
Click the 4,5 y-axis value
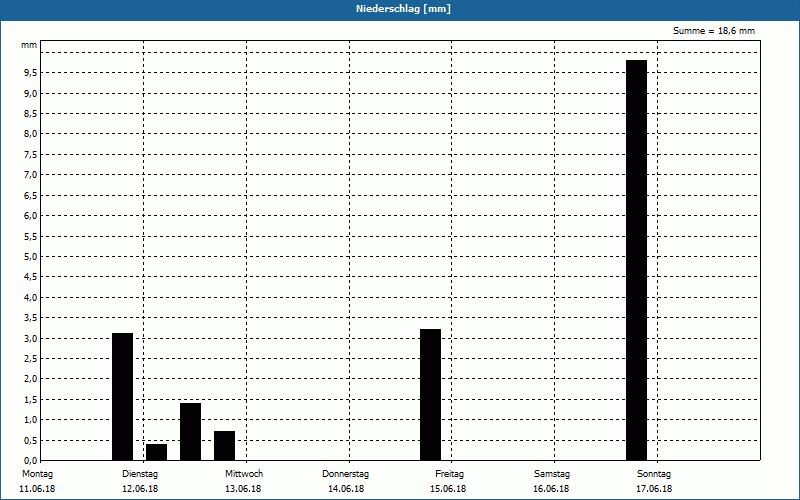coord(30,277)
